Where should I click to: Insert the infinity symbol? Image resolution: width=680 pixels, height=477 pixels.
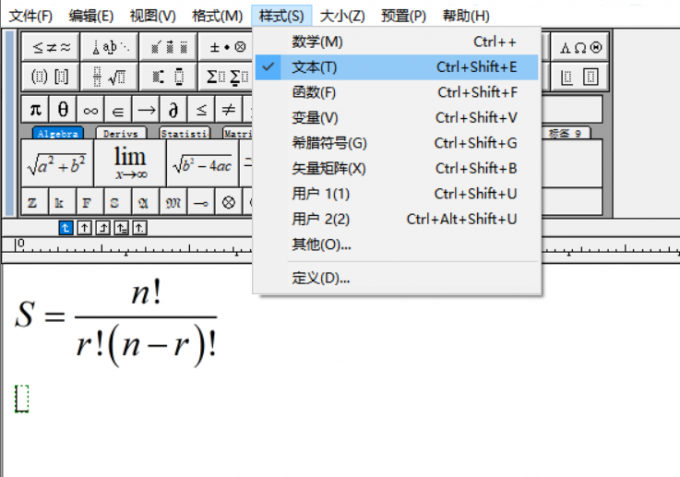91,109
